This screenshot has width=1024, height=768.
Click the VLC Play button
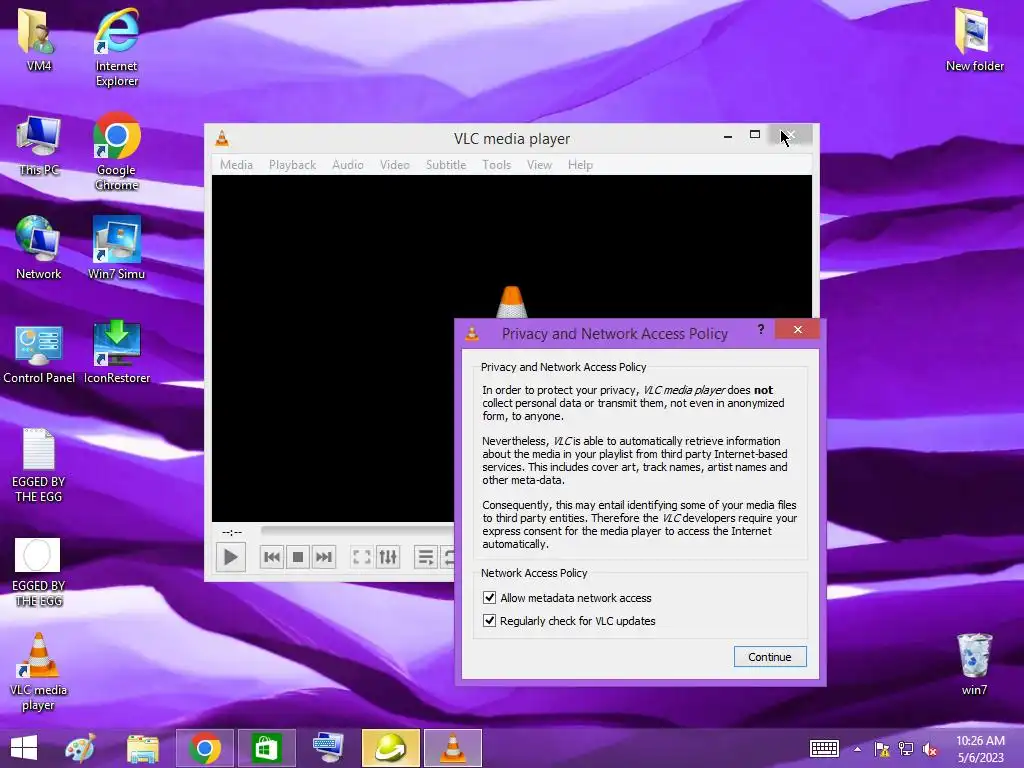(231, 557)
